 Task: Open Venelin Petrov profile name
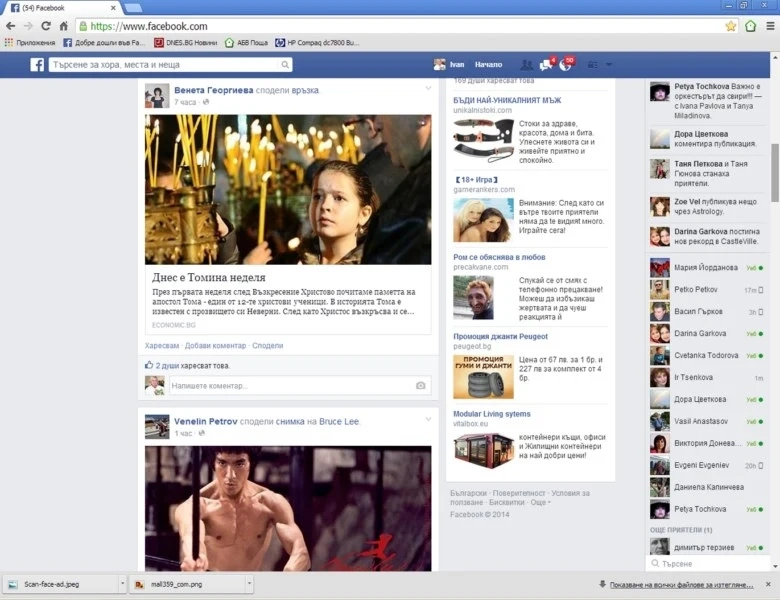pos(205,421)
